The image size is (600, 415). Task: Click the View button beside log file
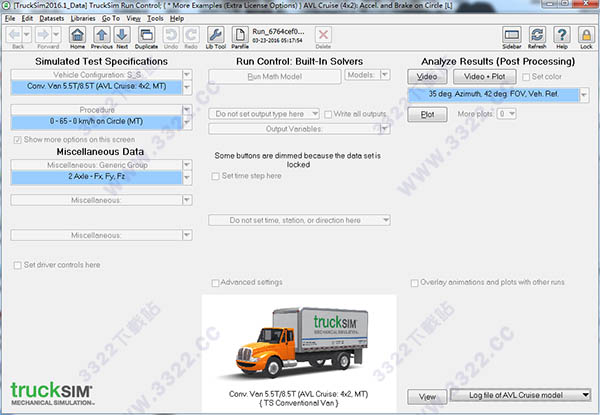[427, 397]
